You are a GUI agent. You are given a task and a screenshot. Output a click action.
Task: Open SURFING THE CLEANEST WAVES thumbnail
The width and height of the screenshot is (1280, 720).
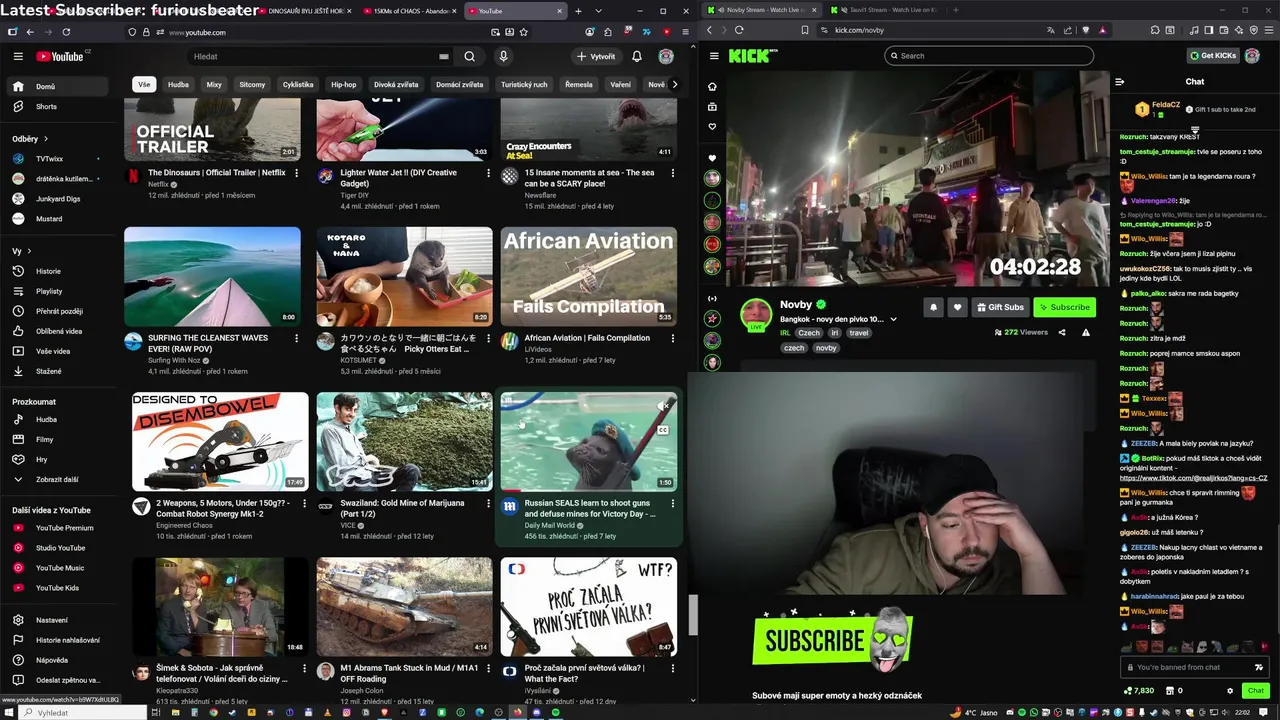[212, 276]
